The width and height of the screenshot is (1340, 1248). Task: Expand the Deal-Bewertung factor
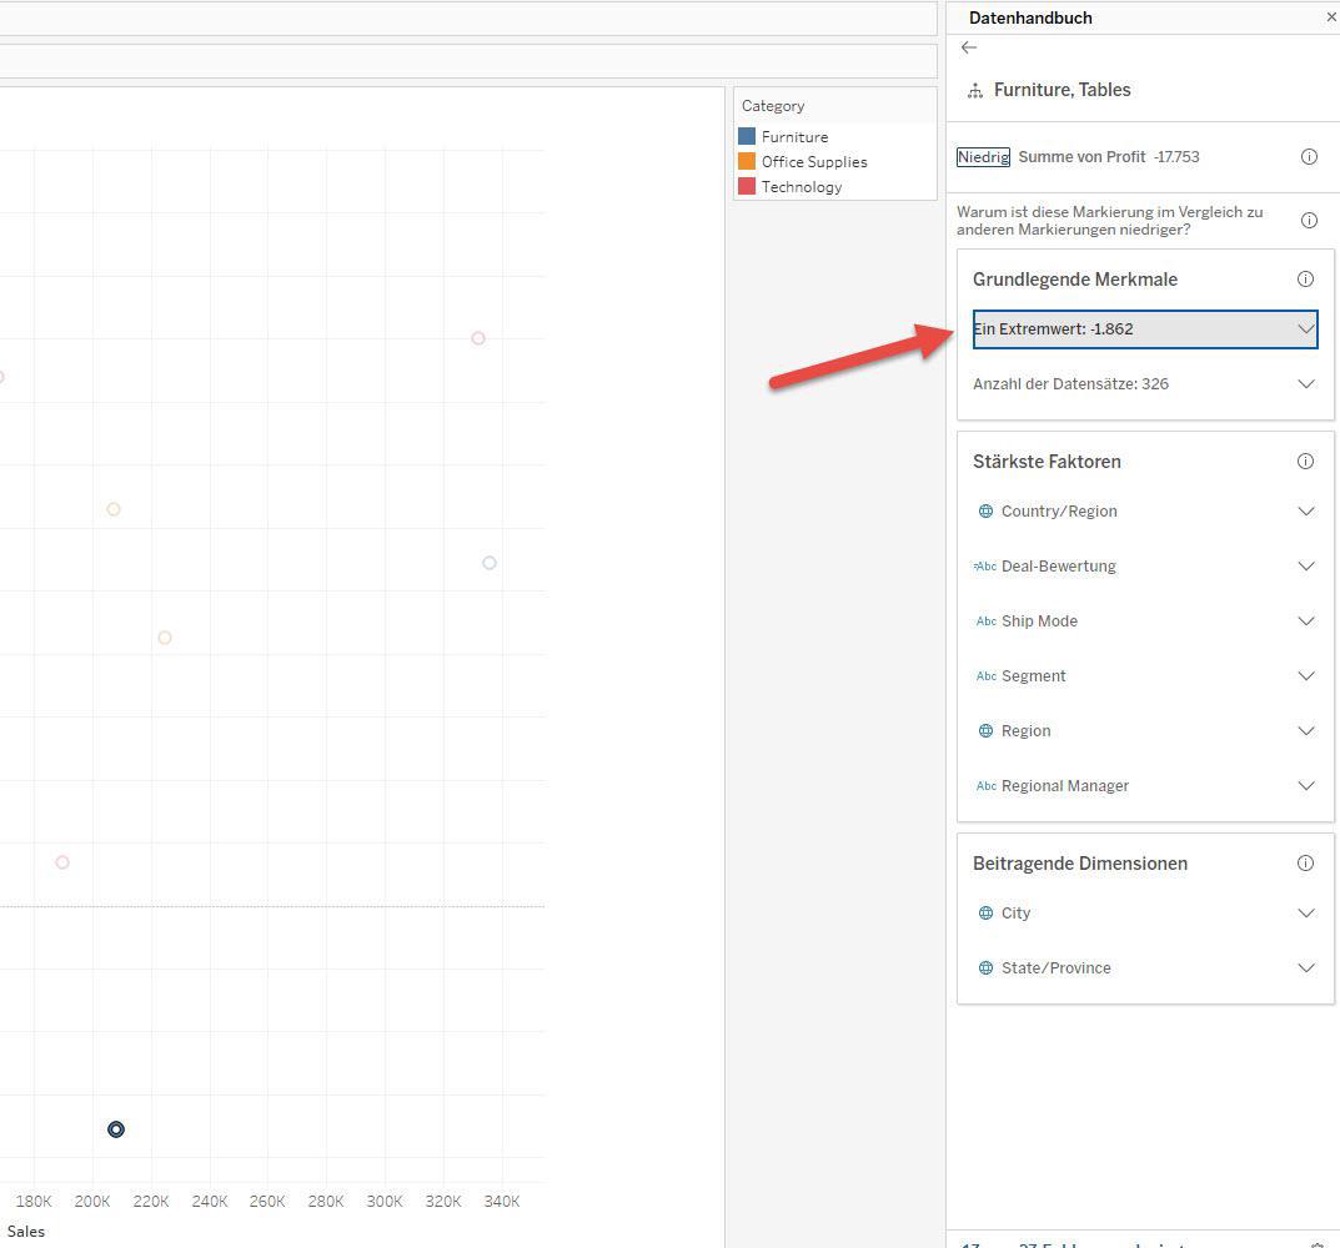(1305, 566)
